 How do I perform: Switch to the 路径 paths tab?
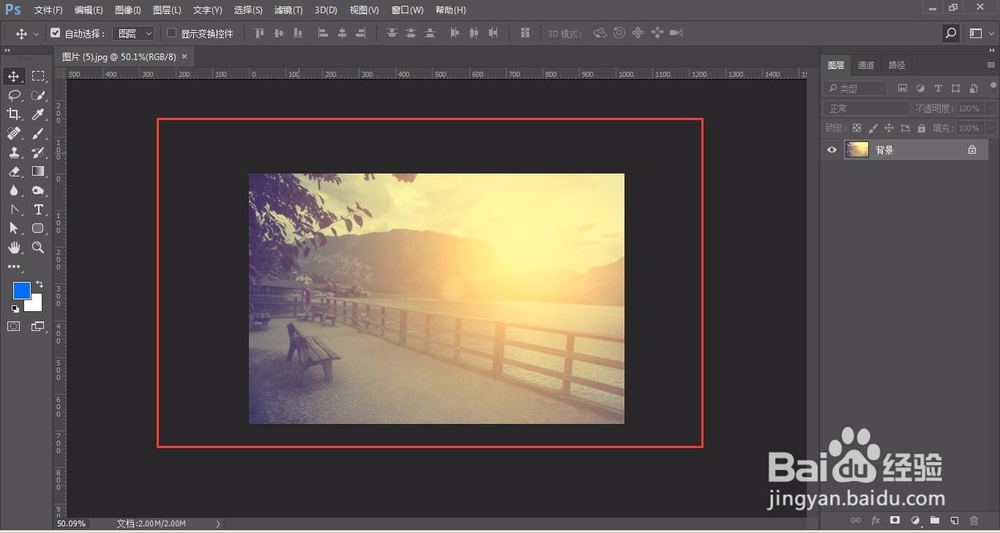click(897, 65)
